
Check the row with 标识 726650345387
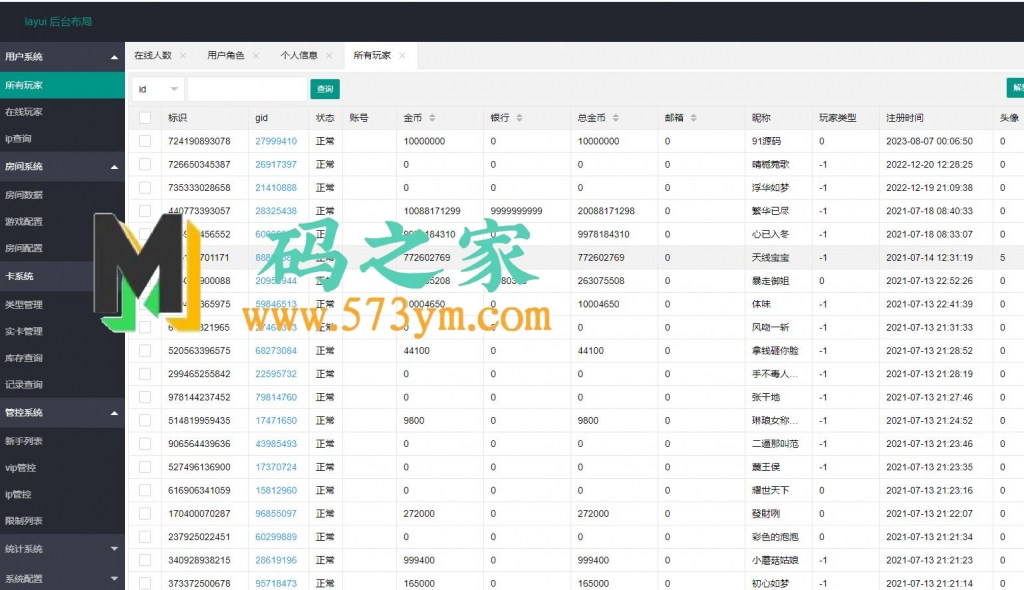(x=145, y=165)
